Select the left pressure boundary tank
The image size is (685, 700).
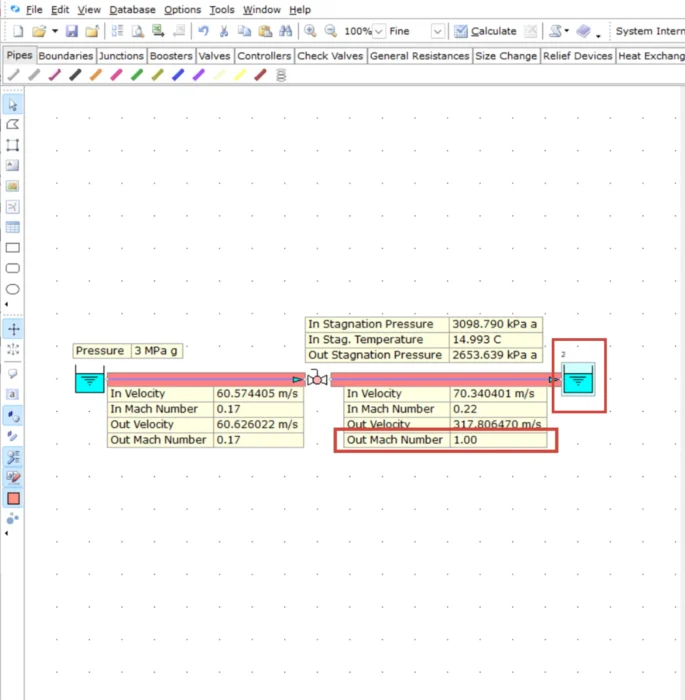click(89, 380)
